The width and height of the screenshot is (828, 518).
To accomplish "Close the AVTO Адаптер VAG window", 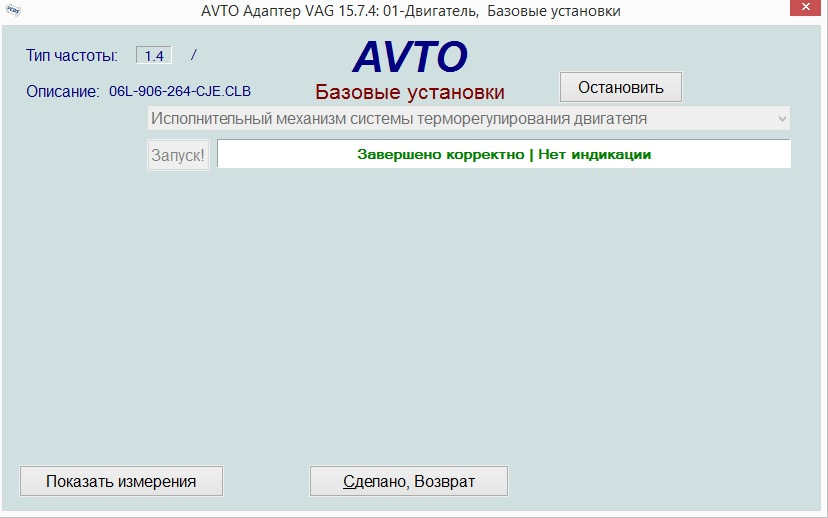I will tap(805, 7).
